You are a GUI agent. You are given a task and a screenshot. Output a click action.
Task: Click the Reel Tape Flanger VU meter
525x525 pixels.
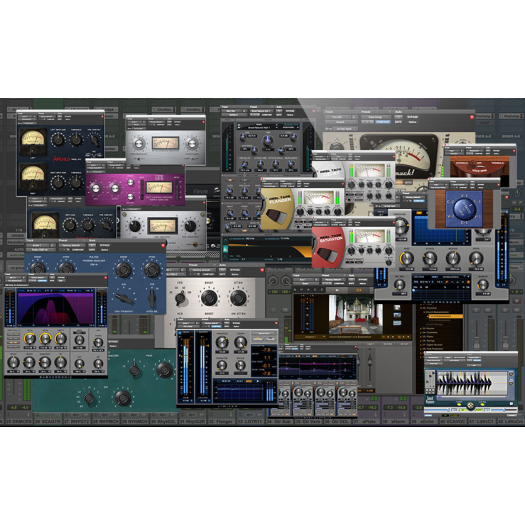tap(319, 198)
